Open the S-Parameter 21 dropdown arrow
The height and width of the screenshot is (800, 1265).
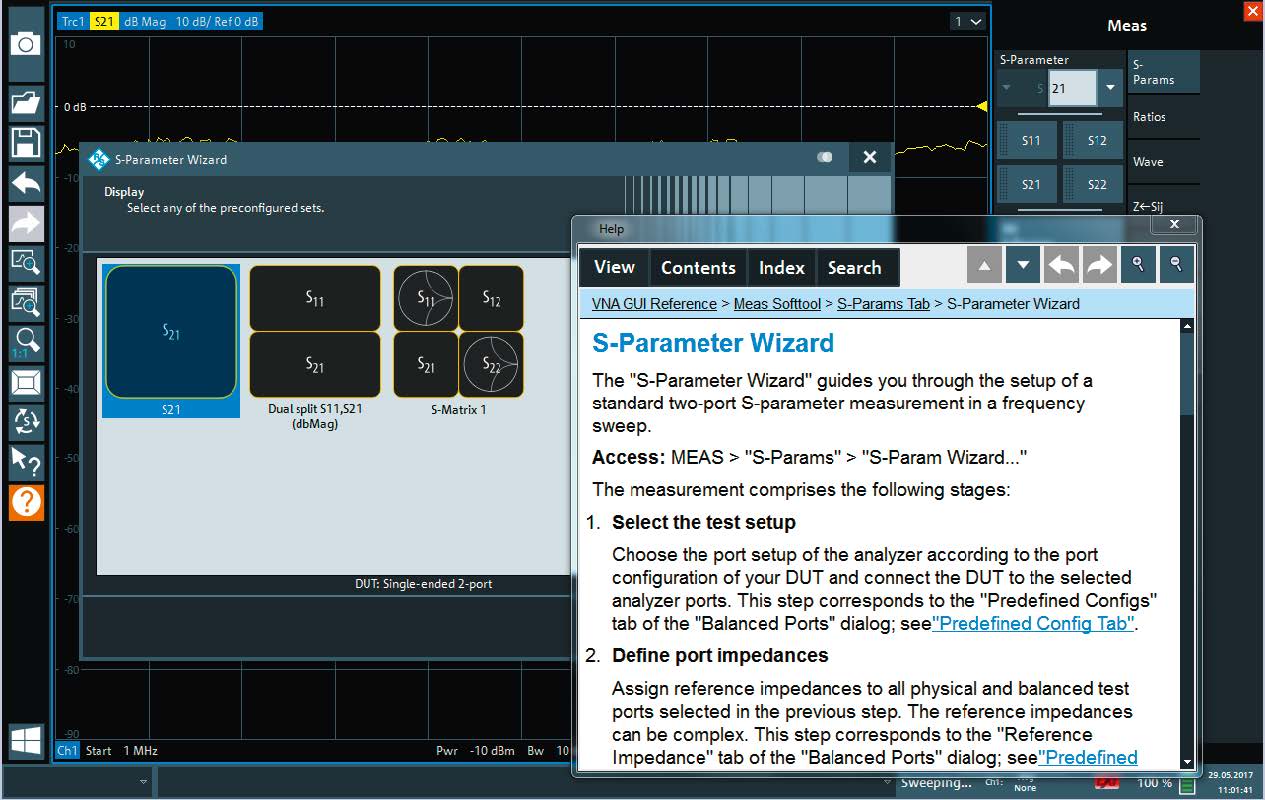coord(1110,88)
